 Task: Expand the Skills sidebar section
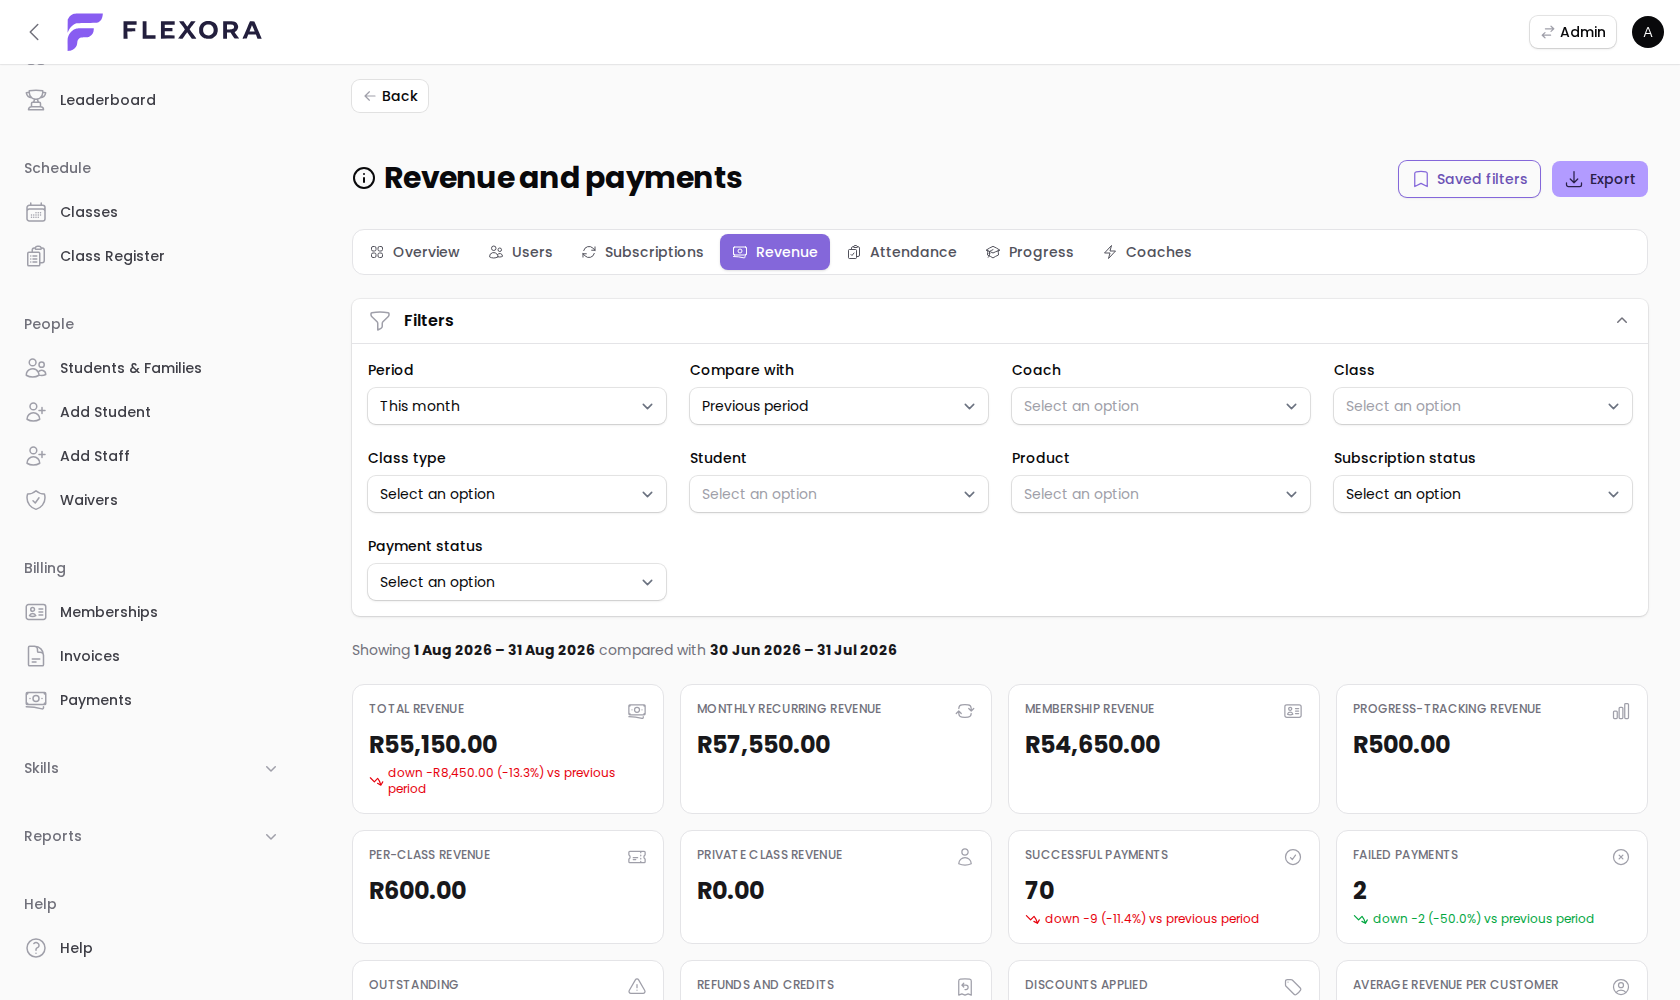tap(150, 768)
